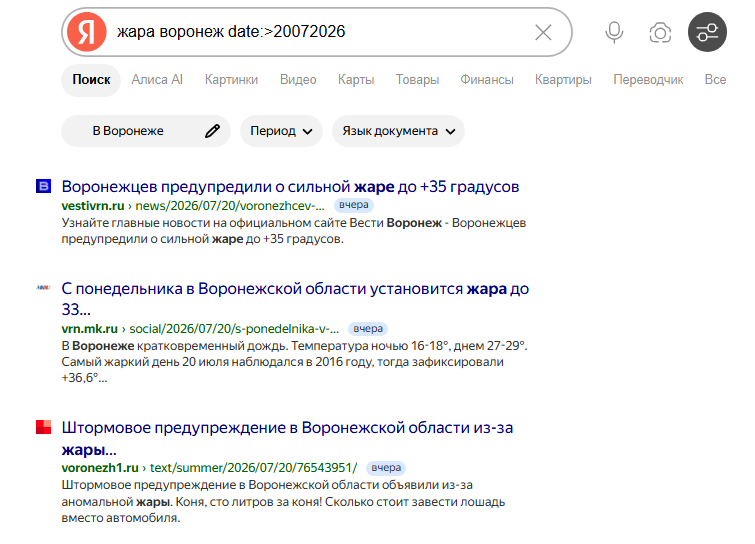Screen dimensions: 755x544
Task: Go to the Карты tab
Action: [x=356, y=80]
